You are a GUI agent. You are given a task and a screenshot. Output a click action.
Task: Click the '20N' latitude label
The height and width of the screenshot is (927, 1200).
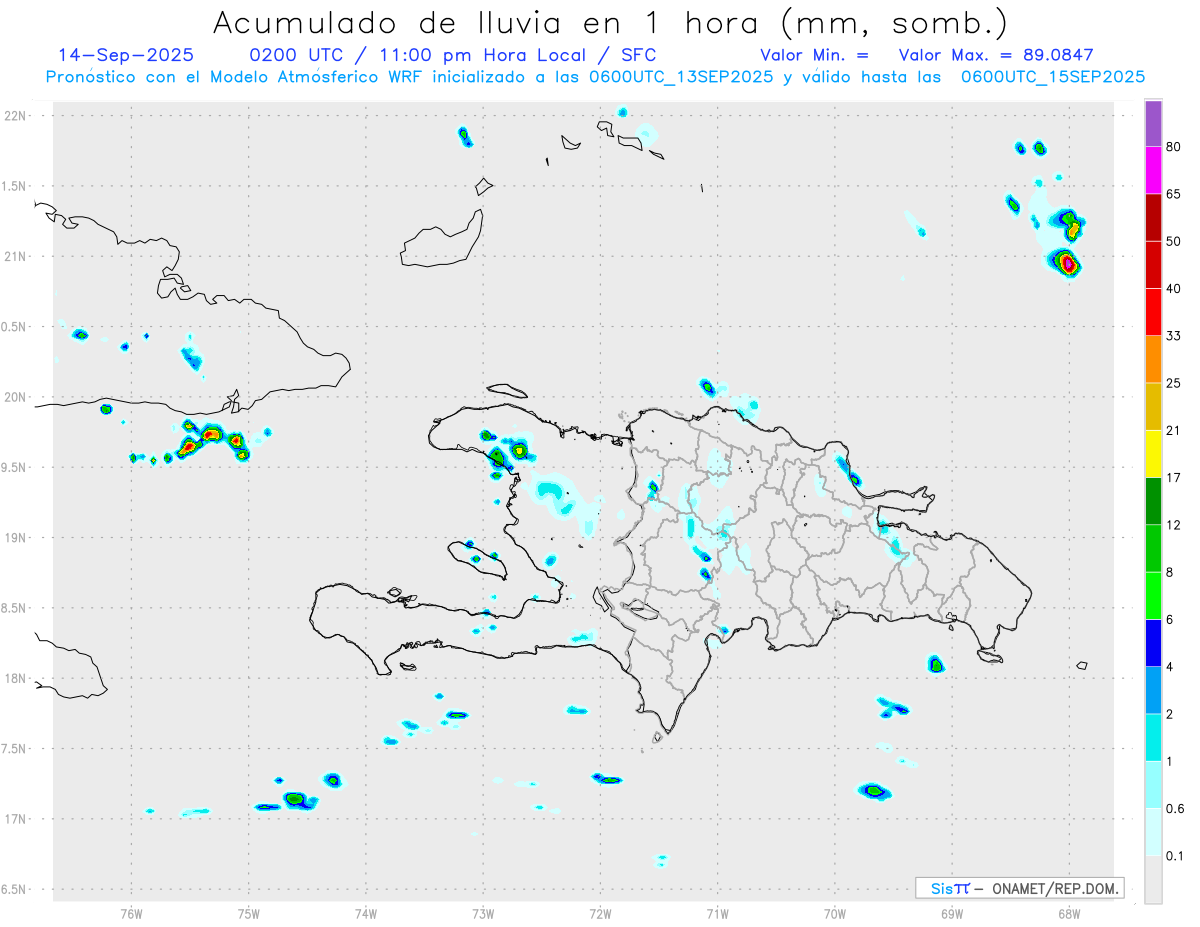[16, 397]
